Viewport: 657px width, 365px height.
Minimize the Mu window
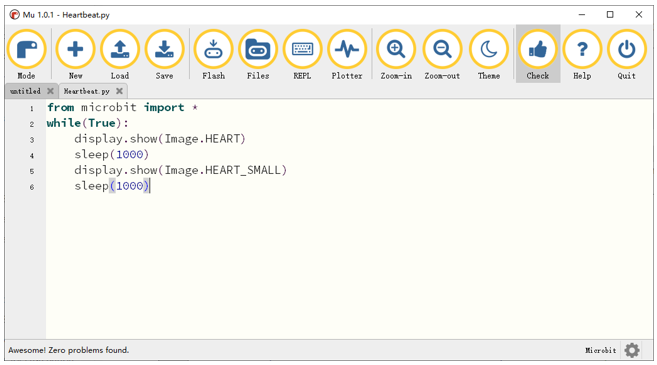pos(582,15)
